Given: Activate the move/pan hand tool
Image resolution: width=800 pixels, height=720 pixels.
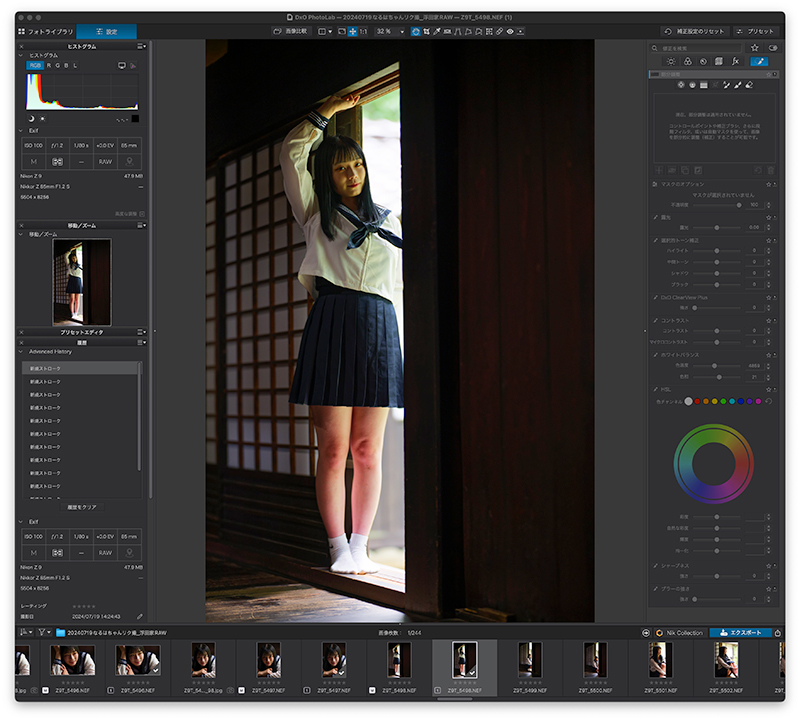Looking at the screenshot, I should (x=353, y=32).
